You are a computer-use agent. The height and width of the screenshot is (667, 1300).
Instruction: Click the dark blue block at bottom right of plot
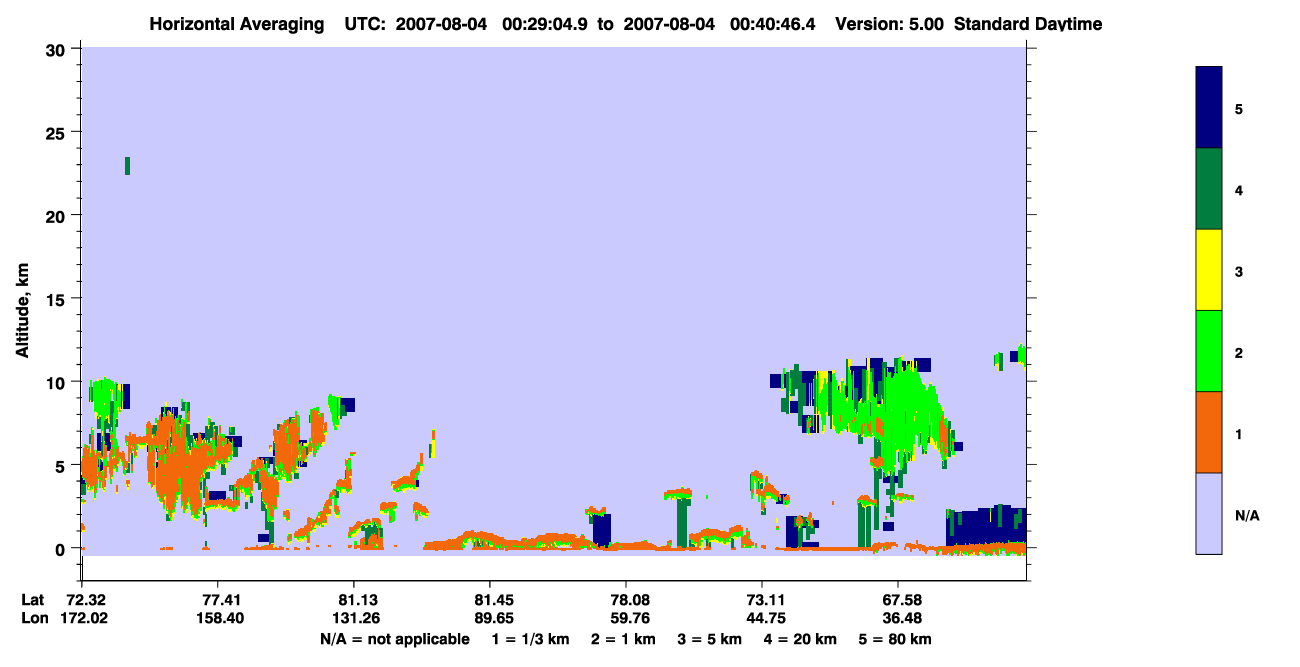986,527
